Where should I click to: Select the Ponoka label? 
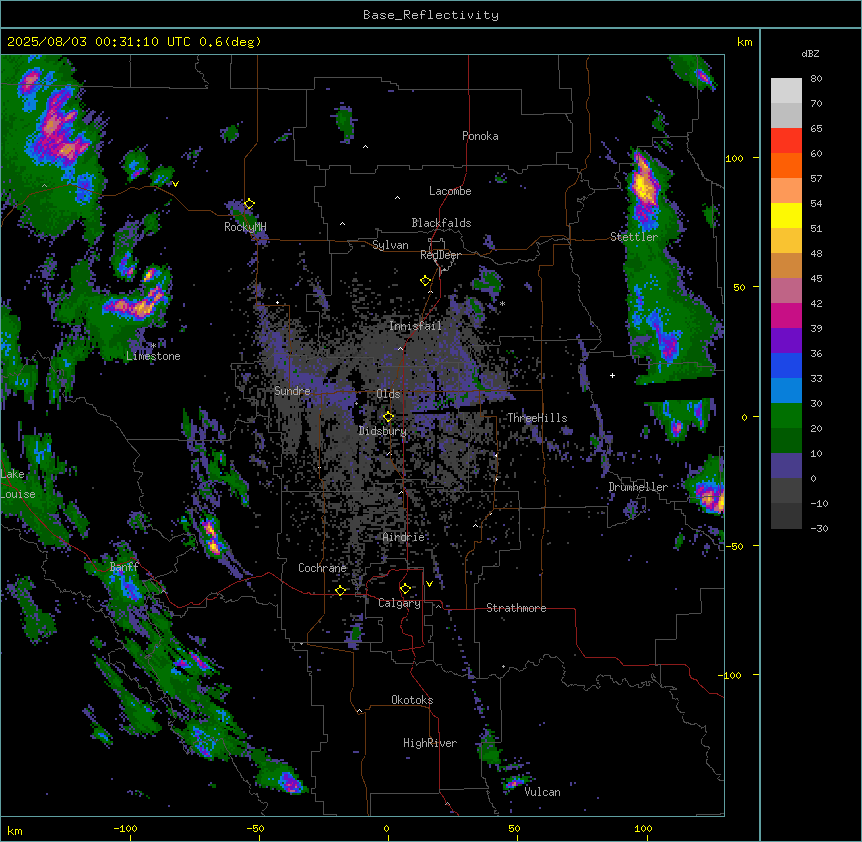coord(480,136)
